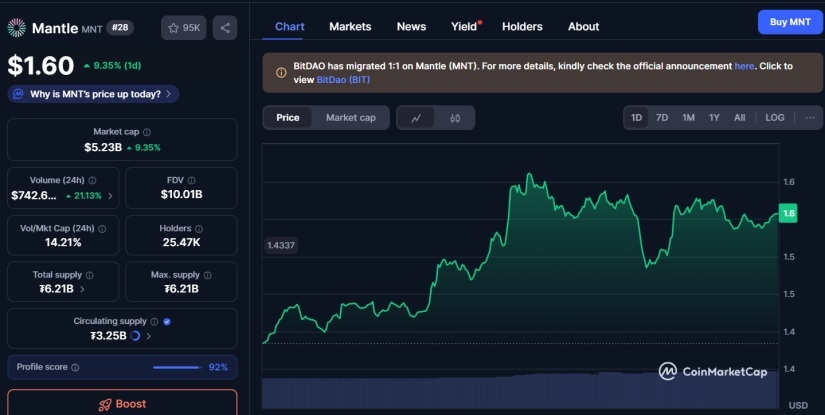Add Mantle to watchlist with star button

184,28
